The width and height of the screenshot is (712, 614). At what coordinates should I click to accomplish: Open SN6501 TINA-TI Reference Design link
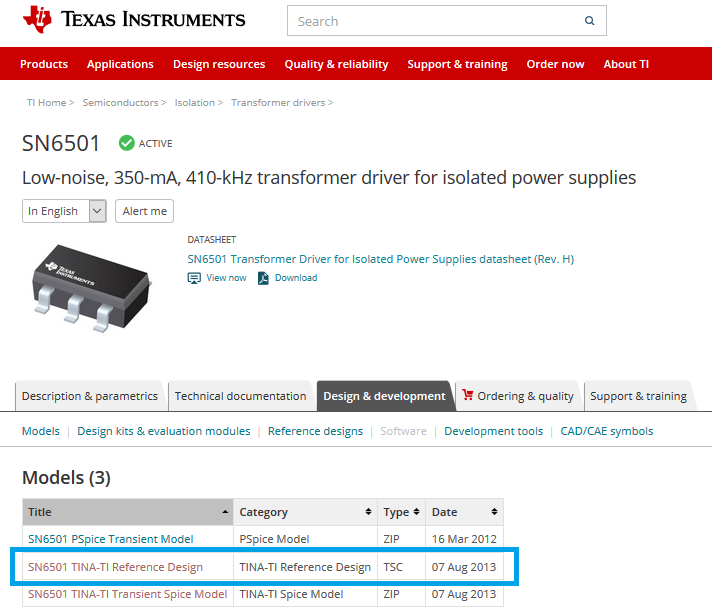coord(115,567)
